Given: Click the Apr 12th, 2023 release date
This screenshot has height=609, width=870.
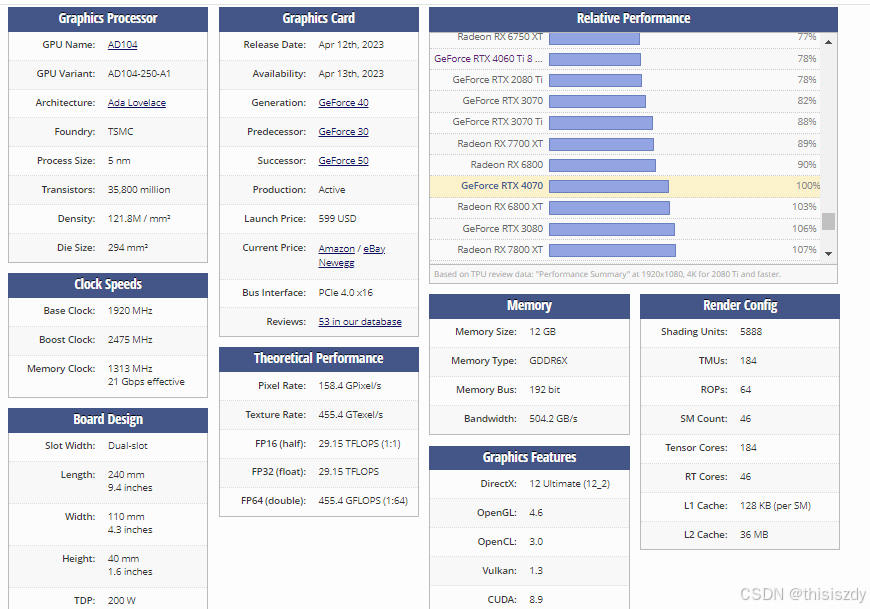Looking at the screenshot, I should point(351,45).
